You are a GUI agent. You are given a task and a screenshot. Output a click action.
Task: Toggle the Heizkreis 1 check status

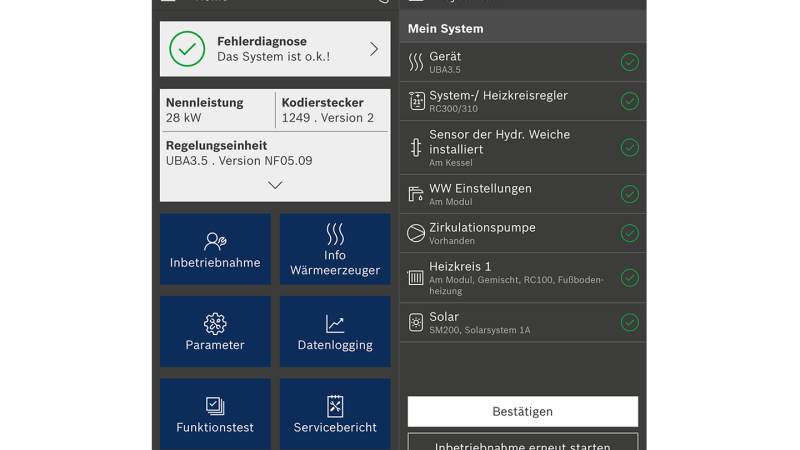pyautogui.click(x=630, y=278)
